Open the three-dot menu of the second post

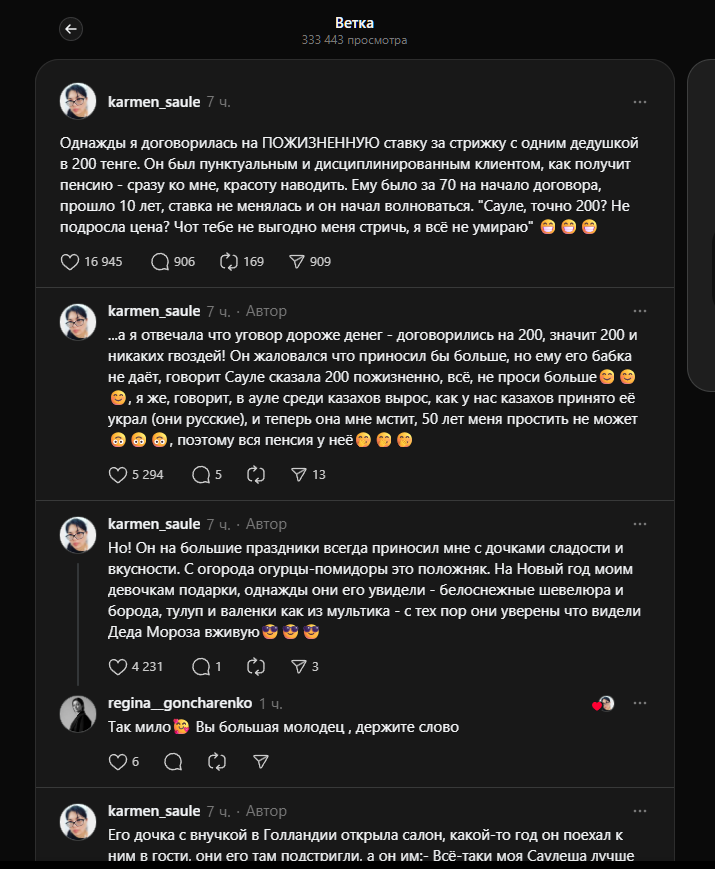640,311
